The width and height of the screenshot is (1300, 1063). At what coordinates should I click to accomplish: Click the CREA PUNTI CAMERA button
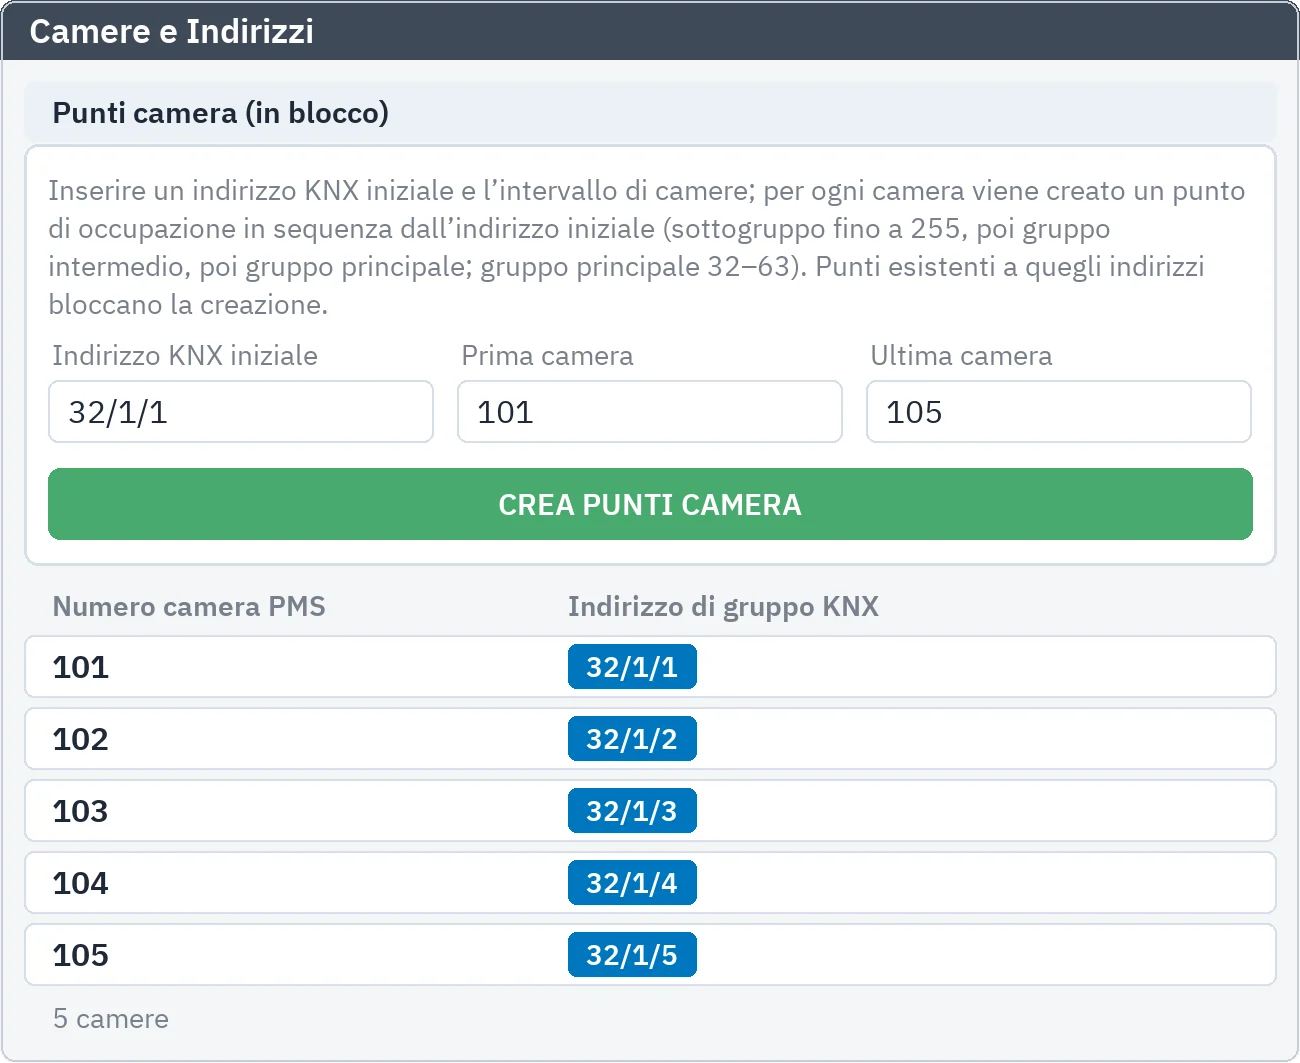point(650,504)
